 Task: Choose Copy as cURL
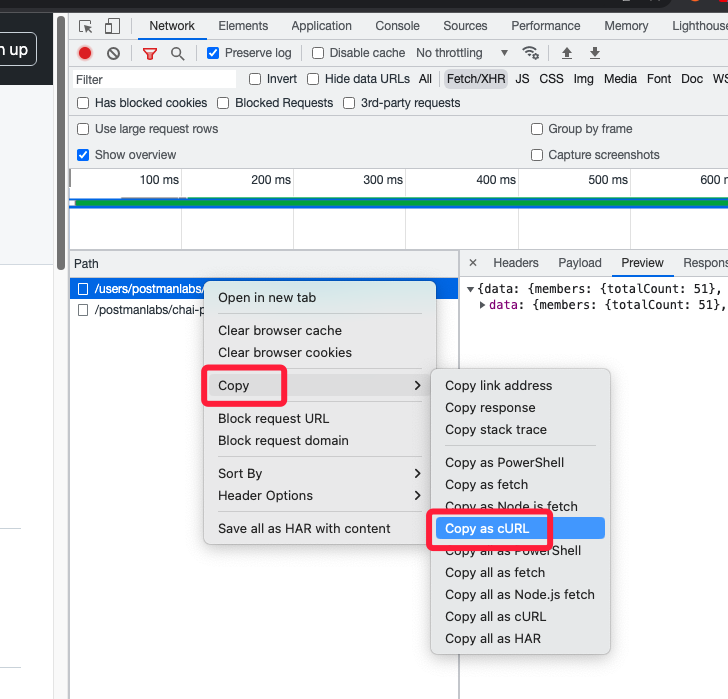coord(520,528)
